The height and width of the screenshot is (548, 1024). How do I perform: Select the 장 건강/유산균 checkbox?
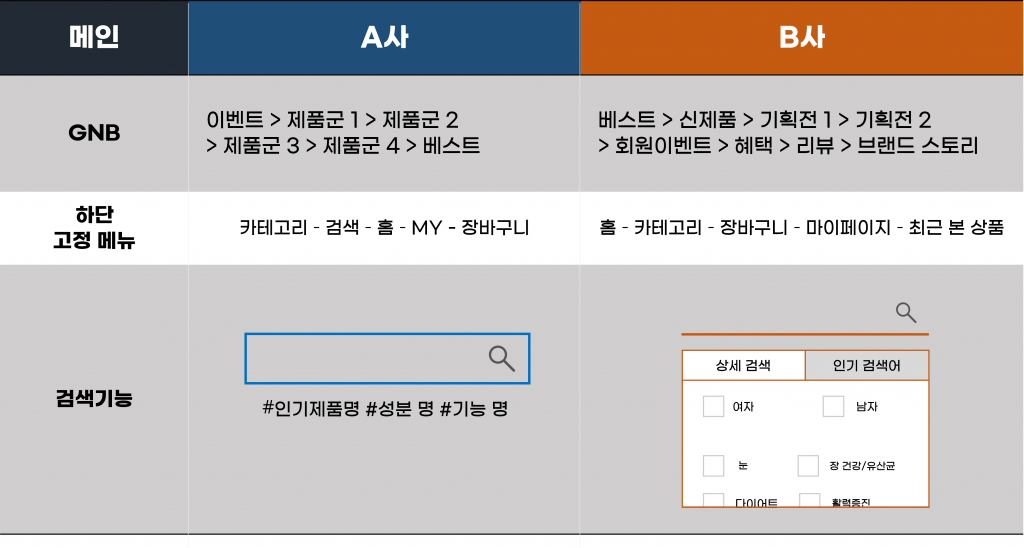coord(808,466)
